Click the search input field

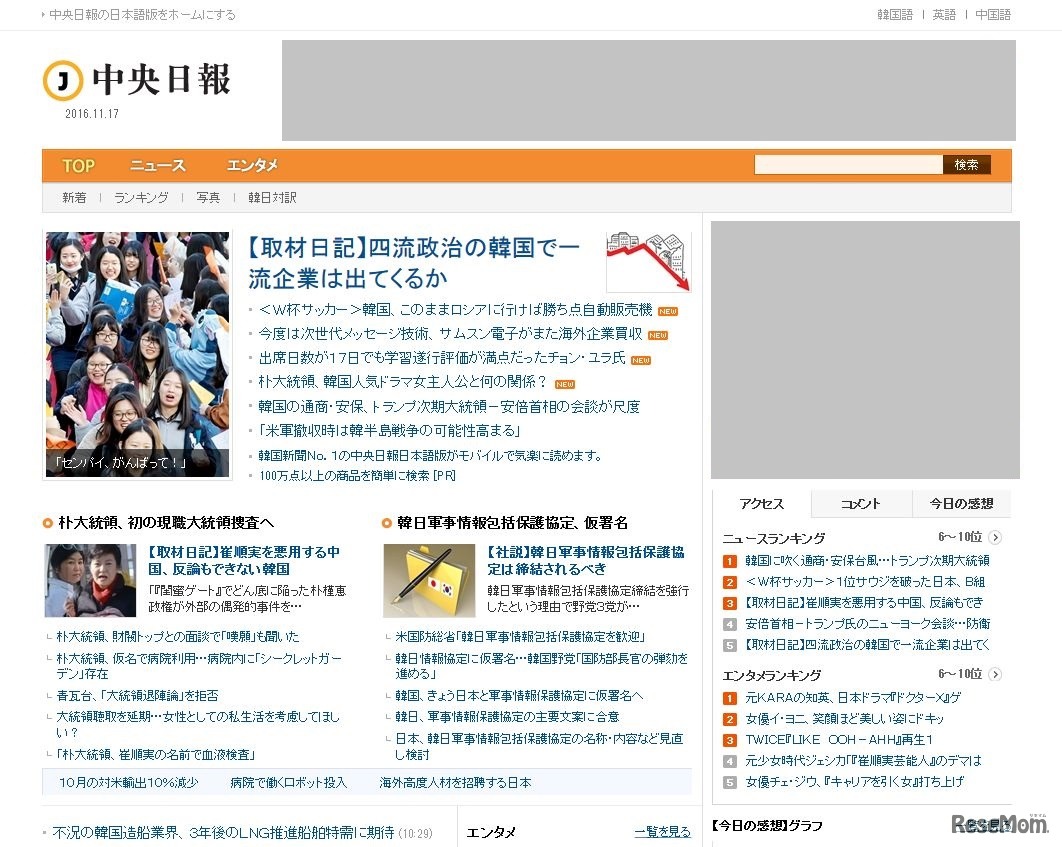[x=849, y=165]
